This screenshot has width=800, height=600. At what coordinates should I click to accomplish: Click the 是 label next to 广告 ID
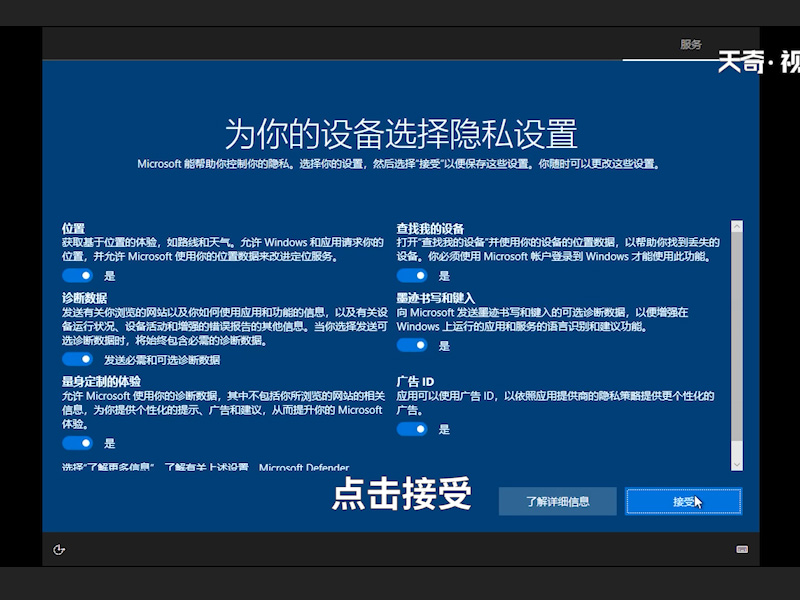tap(442, 429)
